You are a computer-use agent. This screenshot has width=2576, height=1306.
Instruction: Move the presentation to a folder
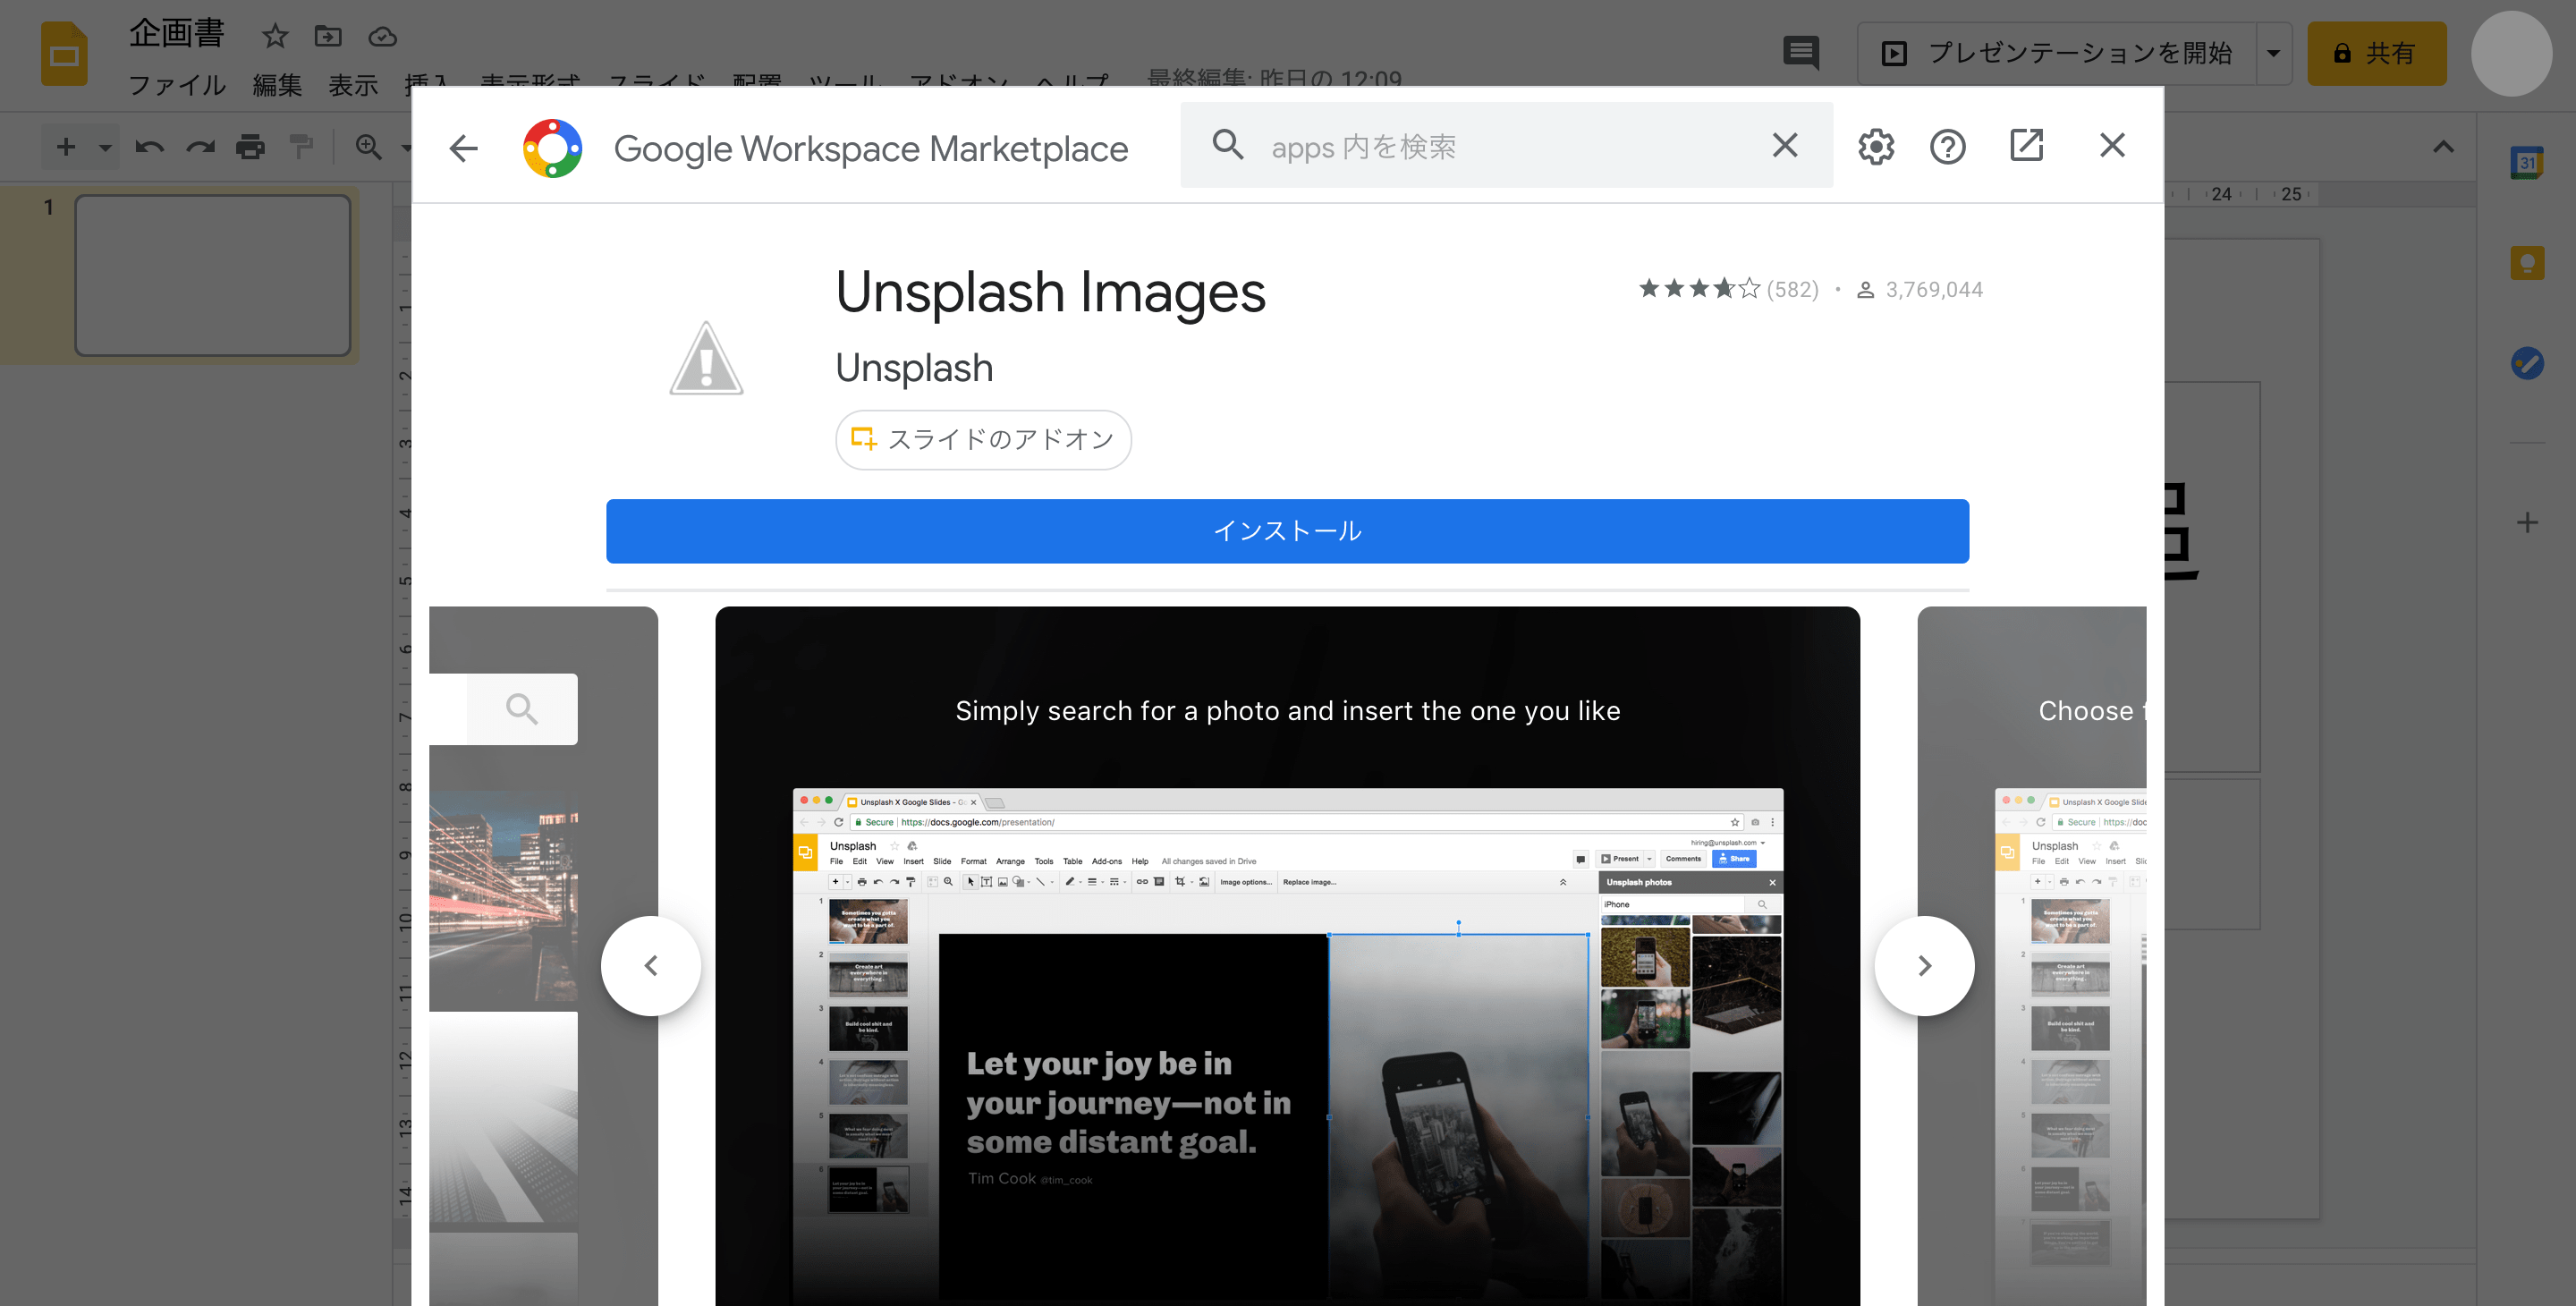328,37
